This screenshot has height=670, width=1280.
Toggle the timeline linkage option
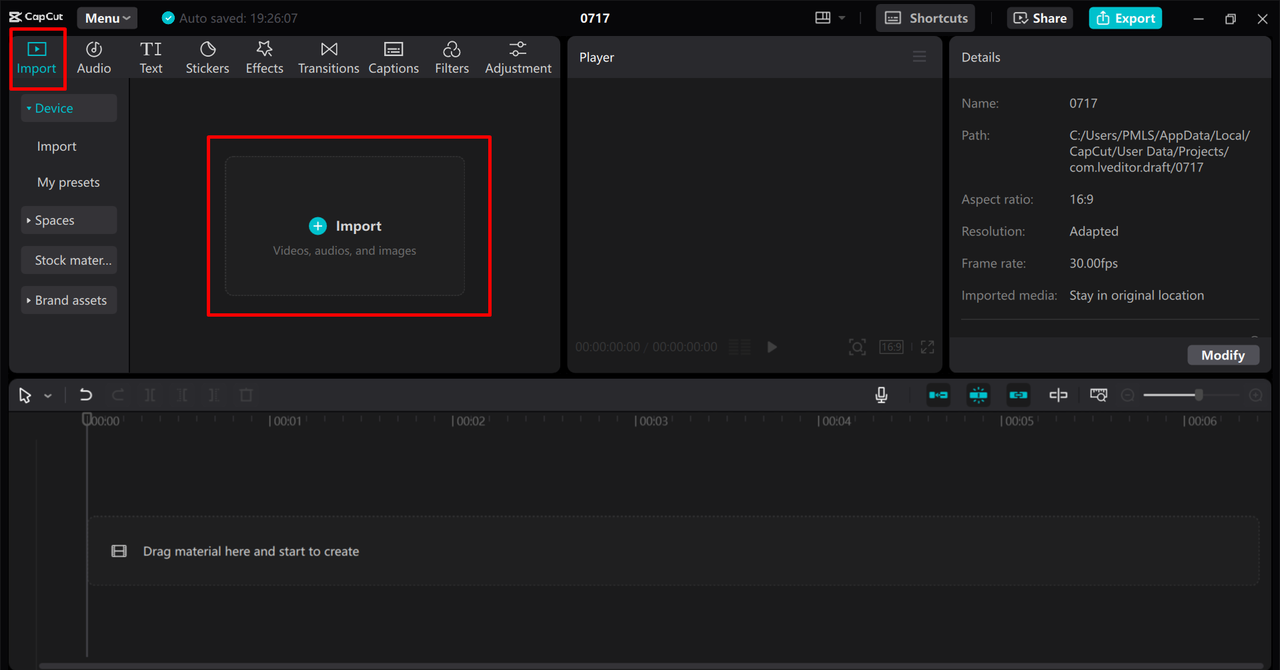pos(1018,395)
